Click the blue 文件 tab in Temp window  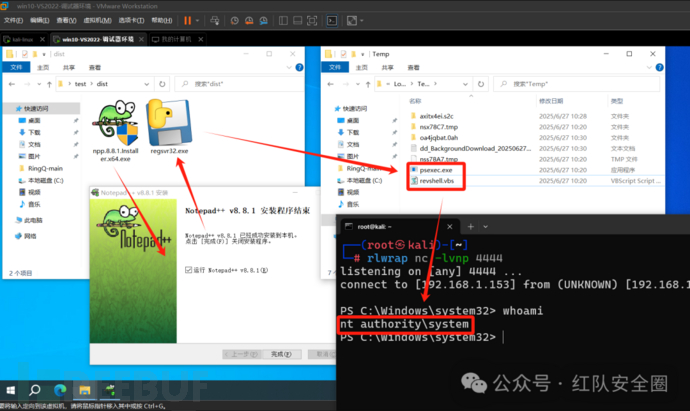click(335, 67)
